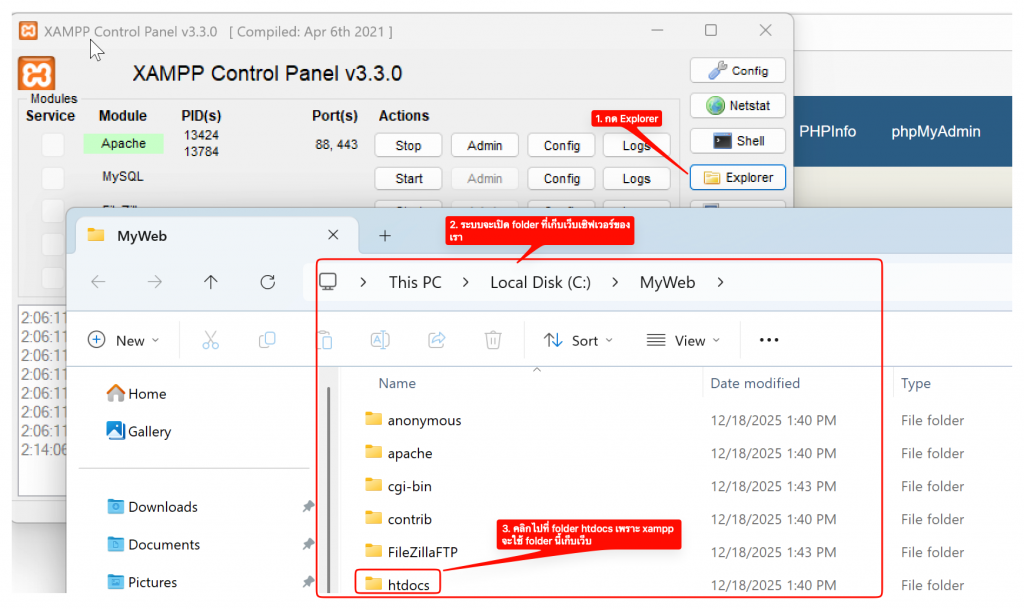Open the htdocs folder
The height and width of the screenshot is (609, 1024).
click(x=408, y=584)
